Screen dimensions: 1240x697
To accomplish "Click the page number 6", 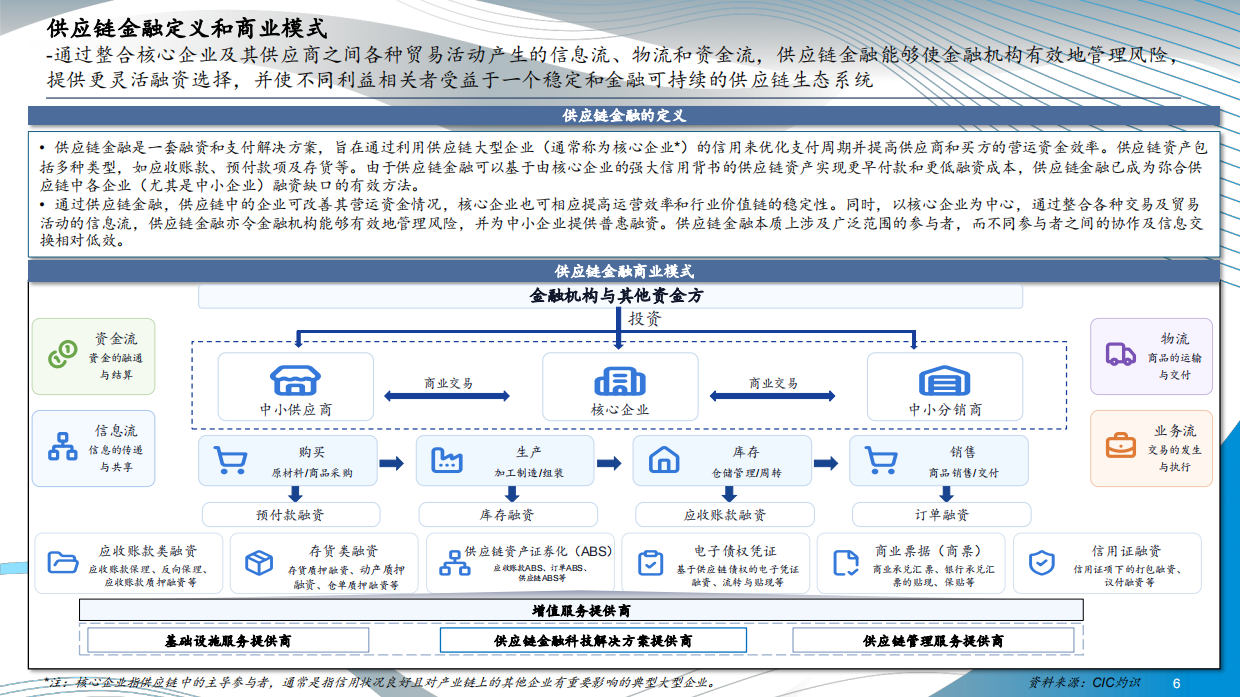I will [x=1177, y=682].
